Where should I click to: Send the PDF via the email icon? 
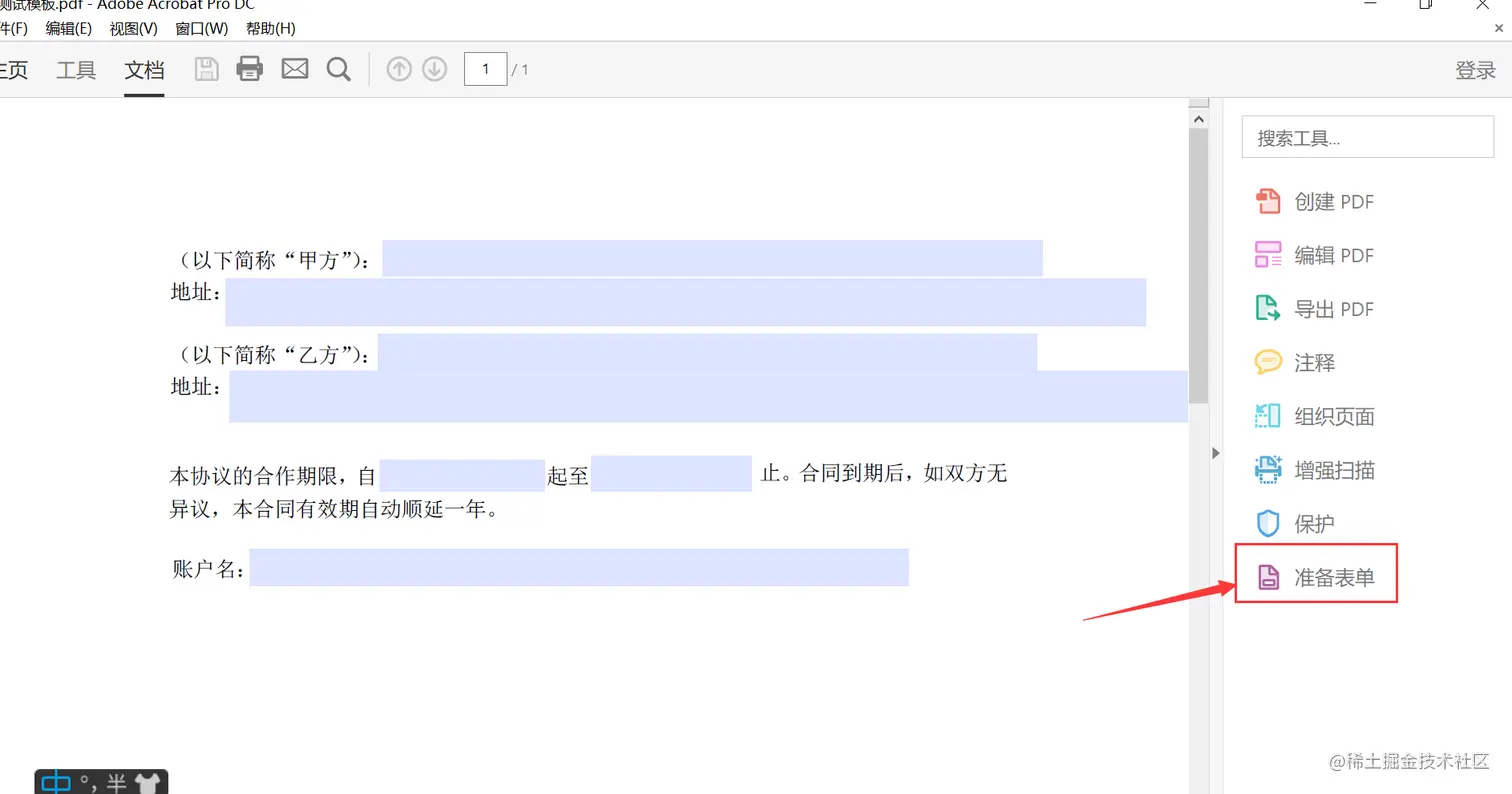(x=294, y=68)
